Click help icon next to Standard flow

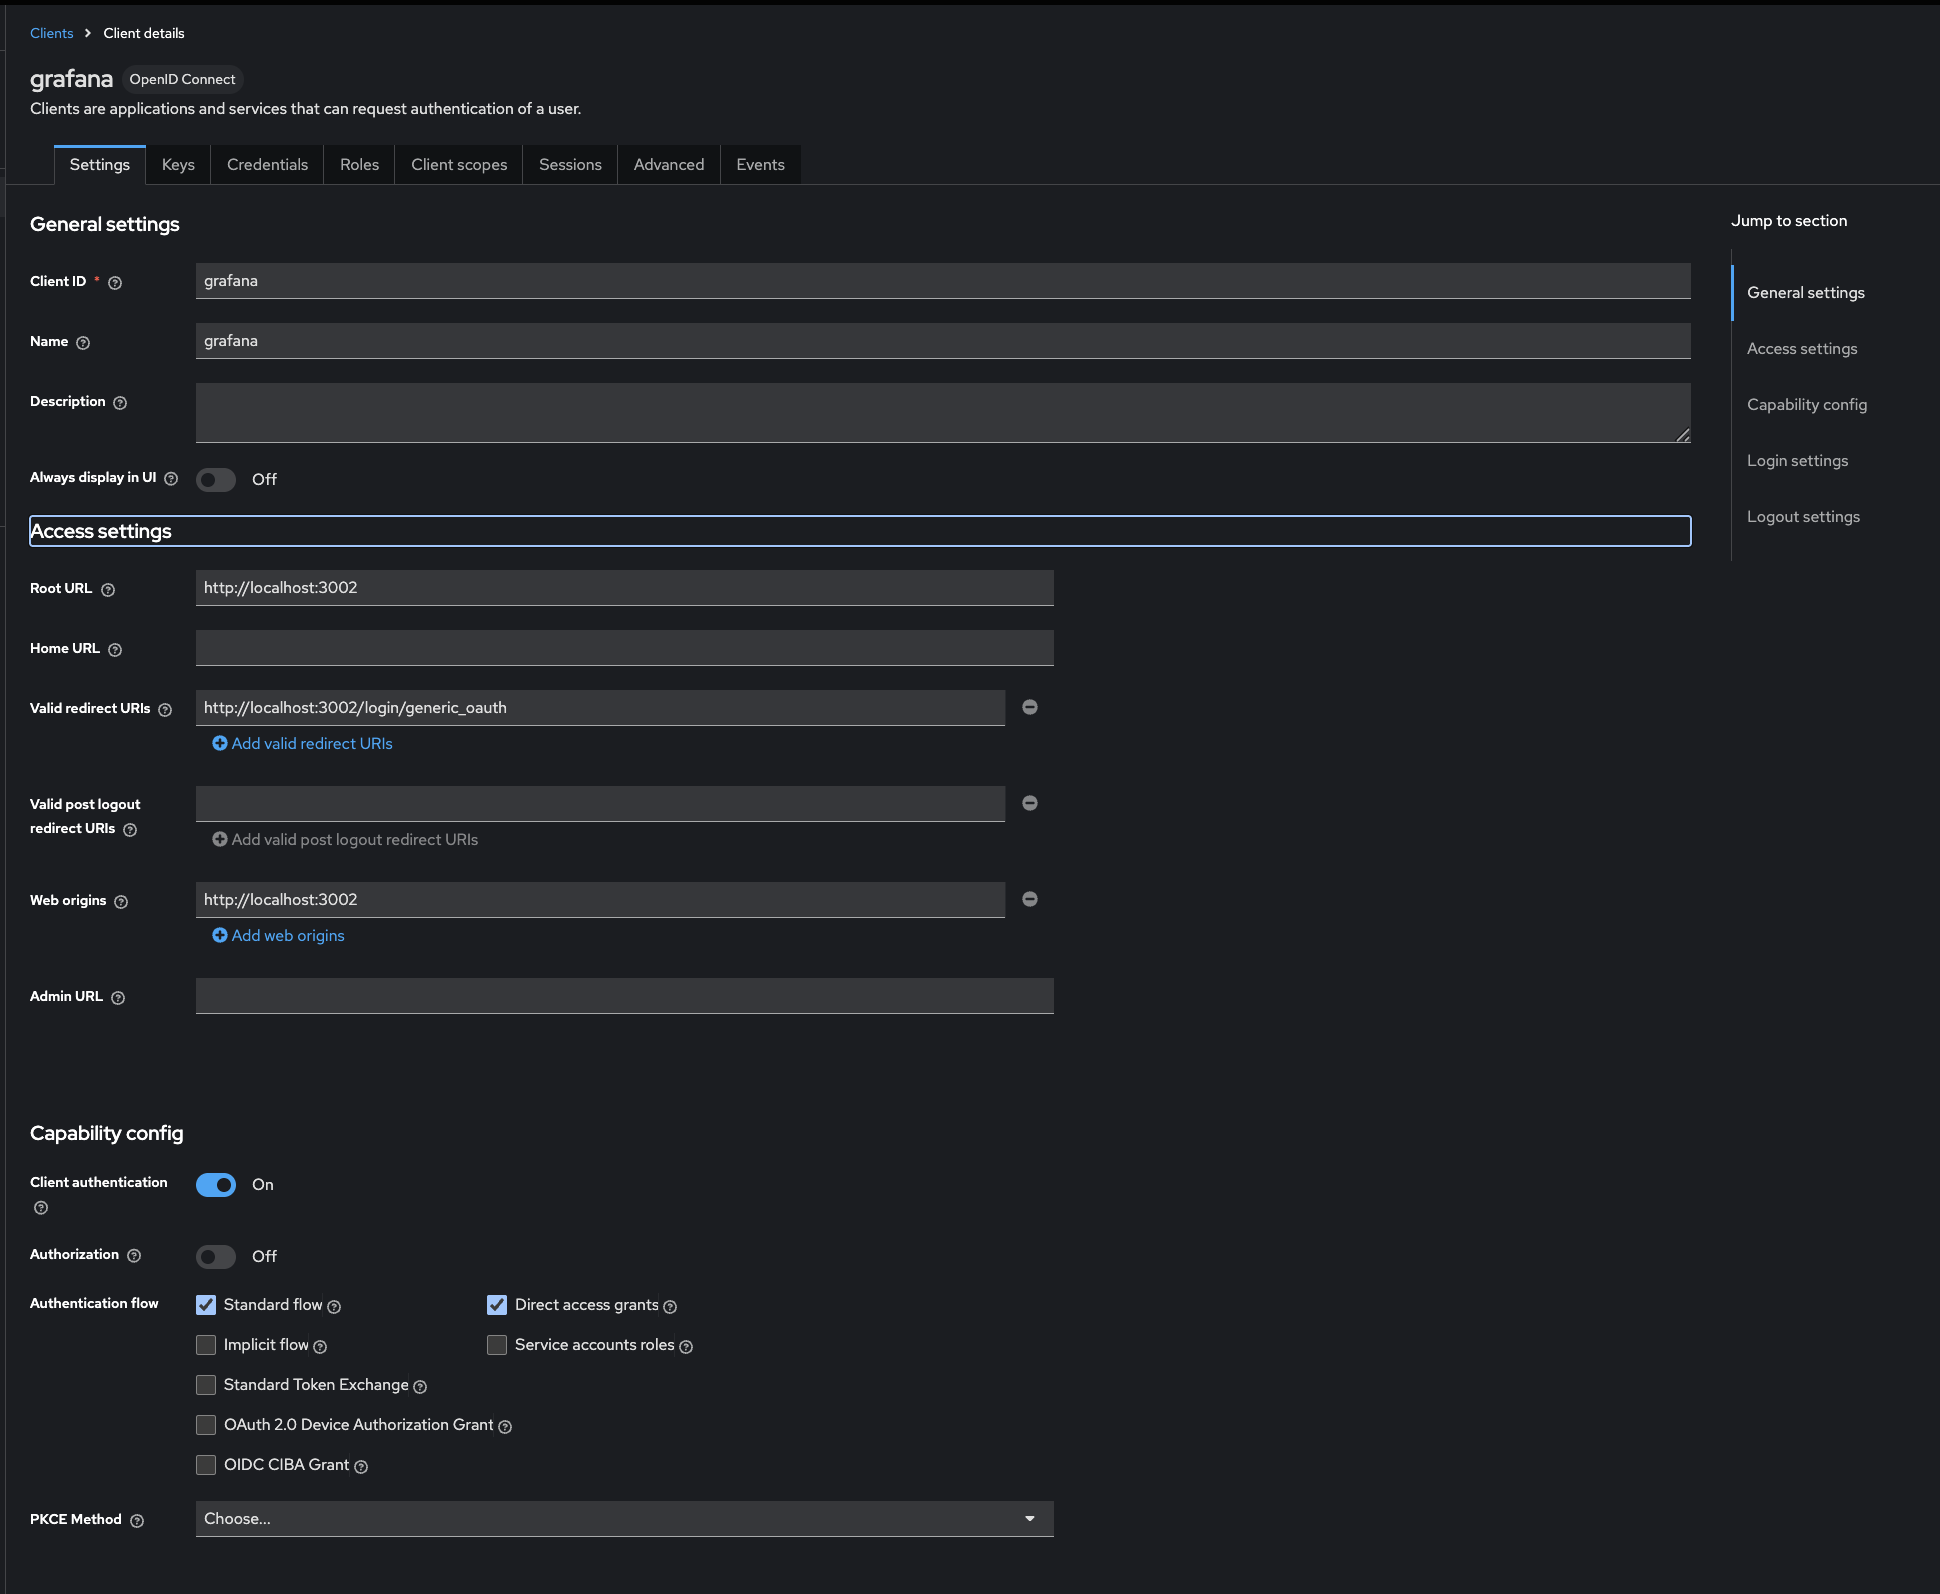tap(334, 1307)
